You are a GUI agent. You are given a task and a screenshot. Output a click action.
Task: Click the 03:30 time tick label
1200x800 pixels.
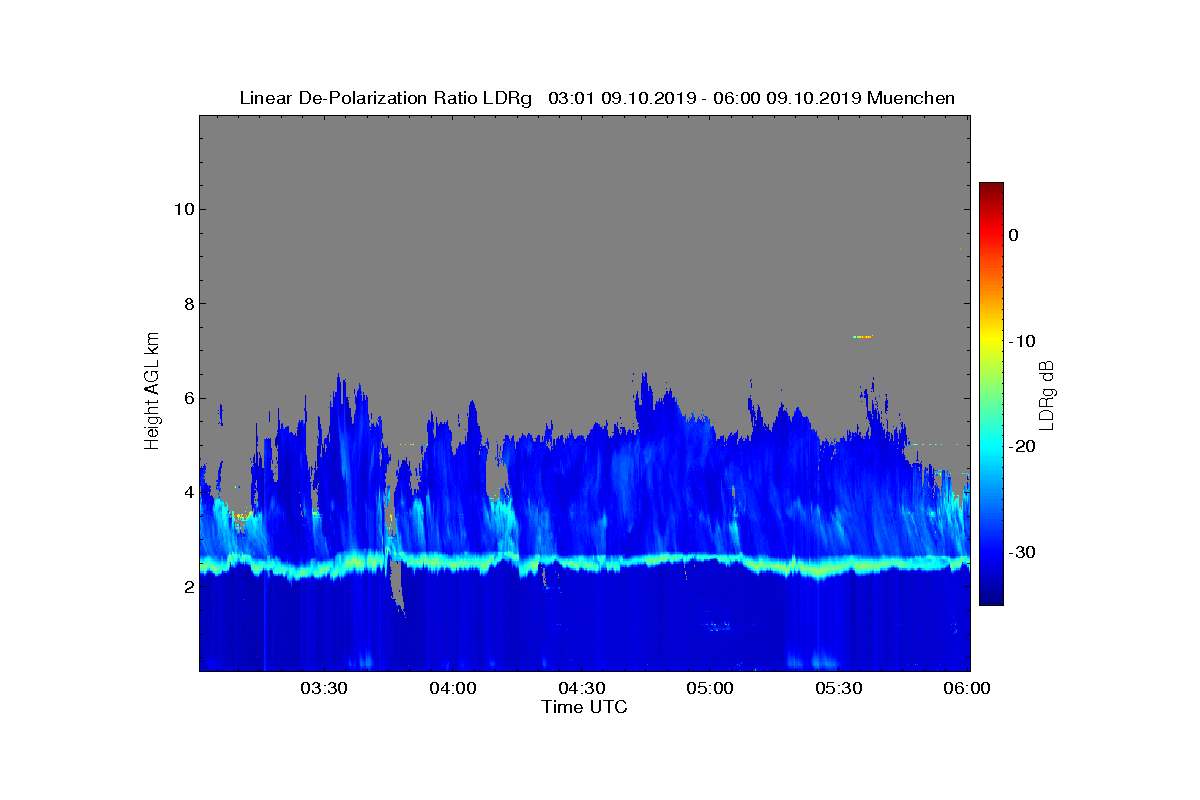point(324,688)
